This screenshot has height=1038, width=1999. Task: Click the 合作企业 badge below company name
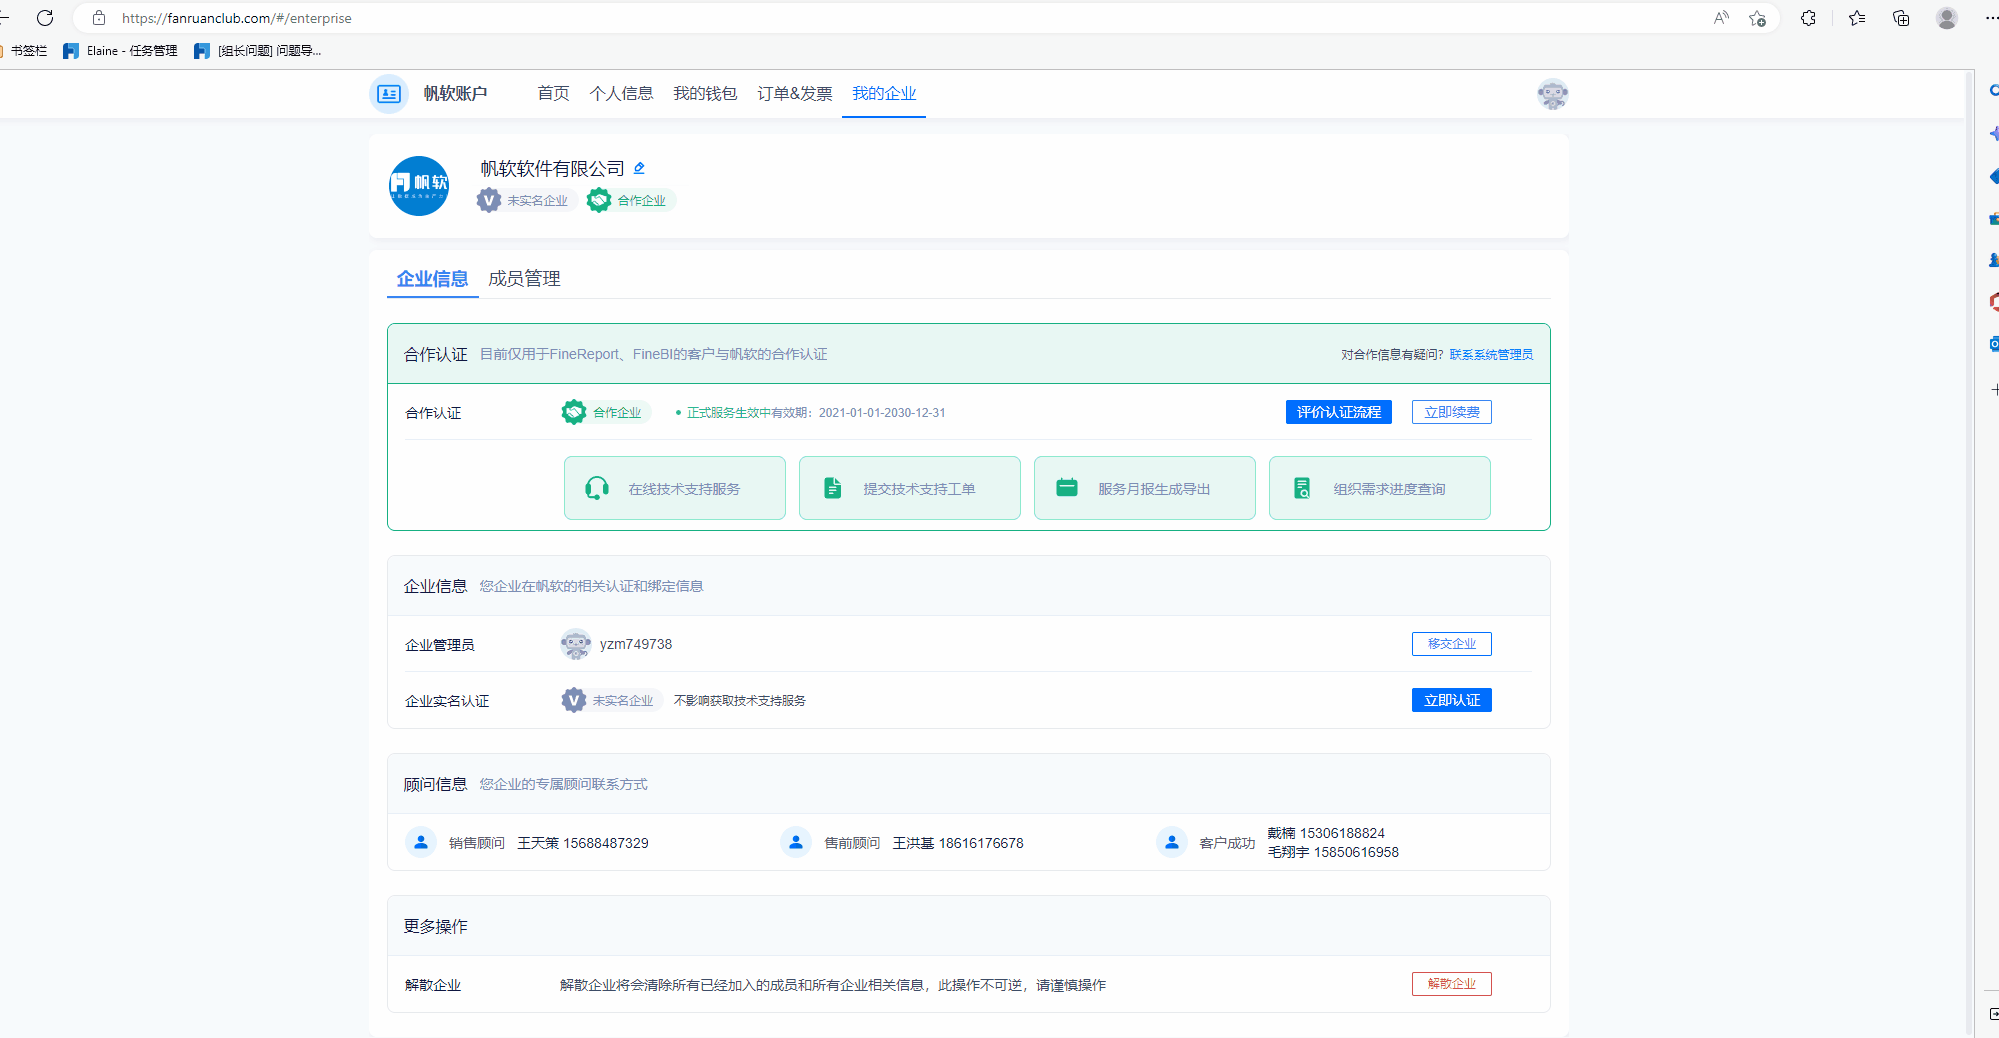coord(630,200)
